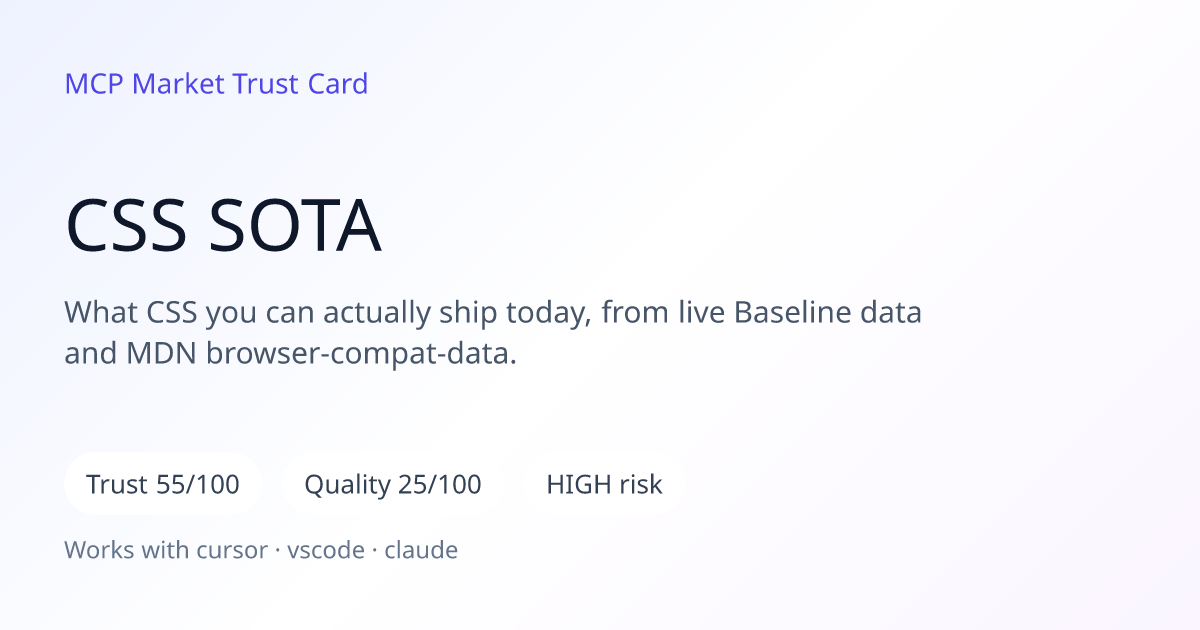Click the word claude in the compatibility line

pos(421,550)
